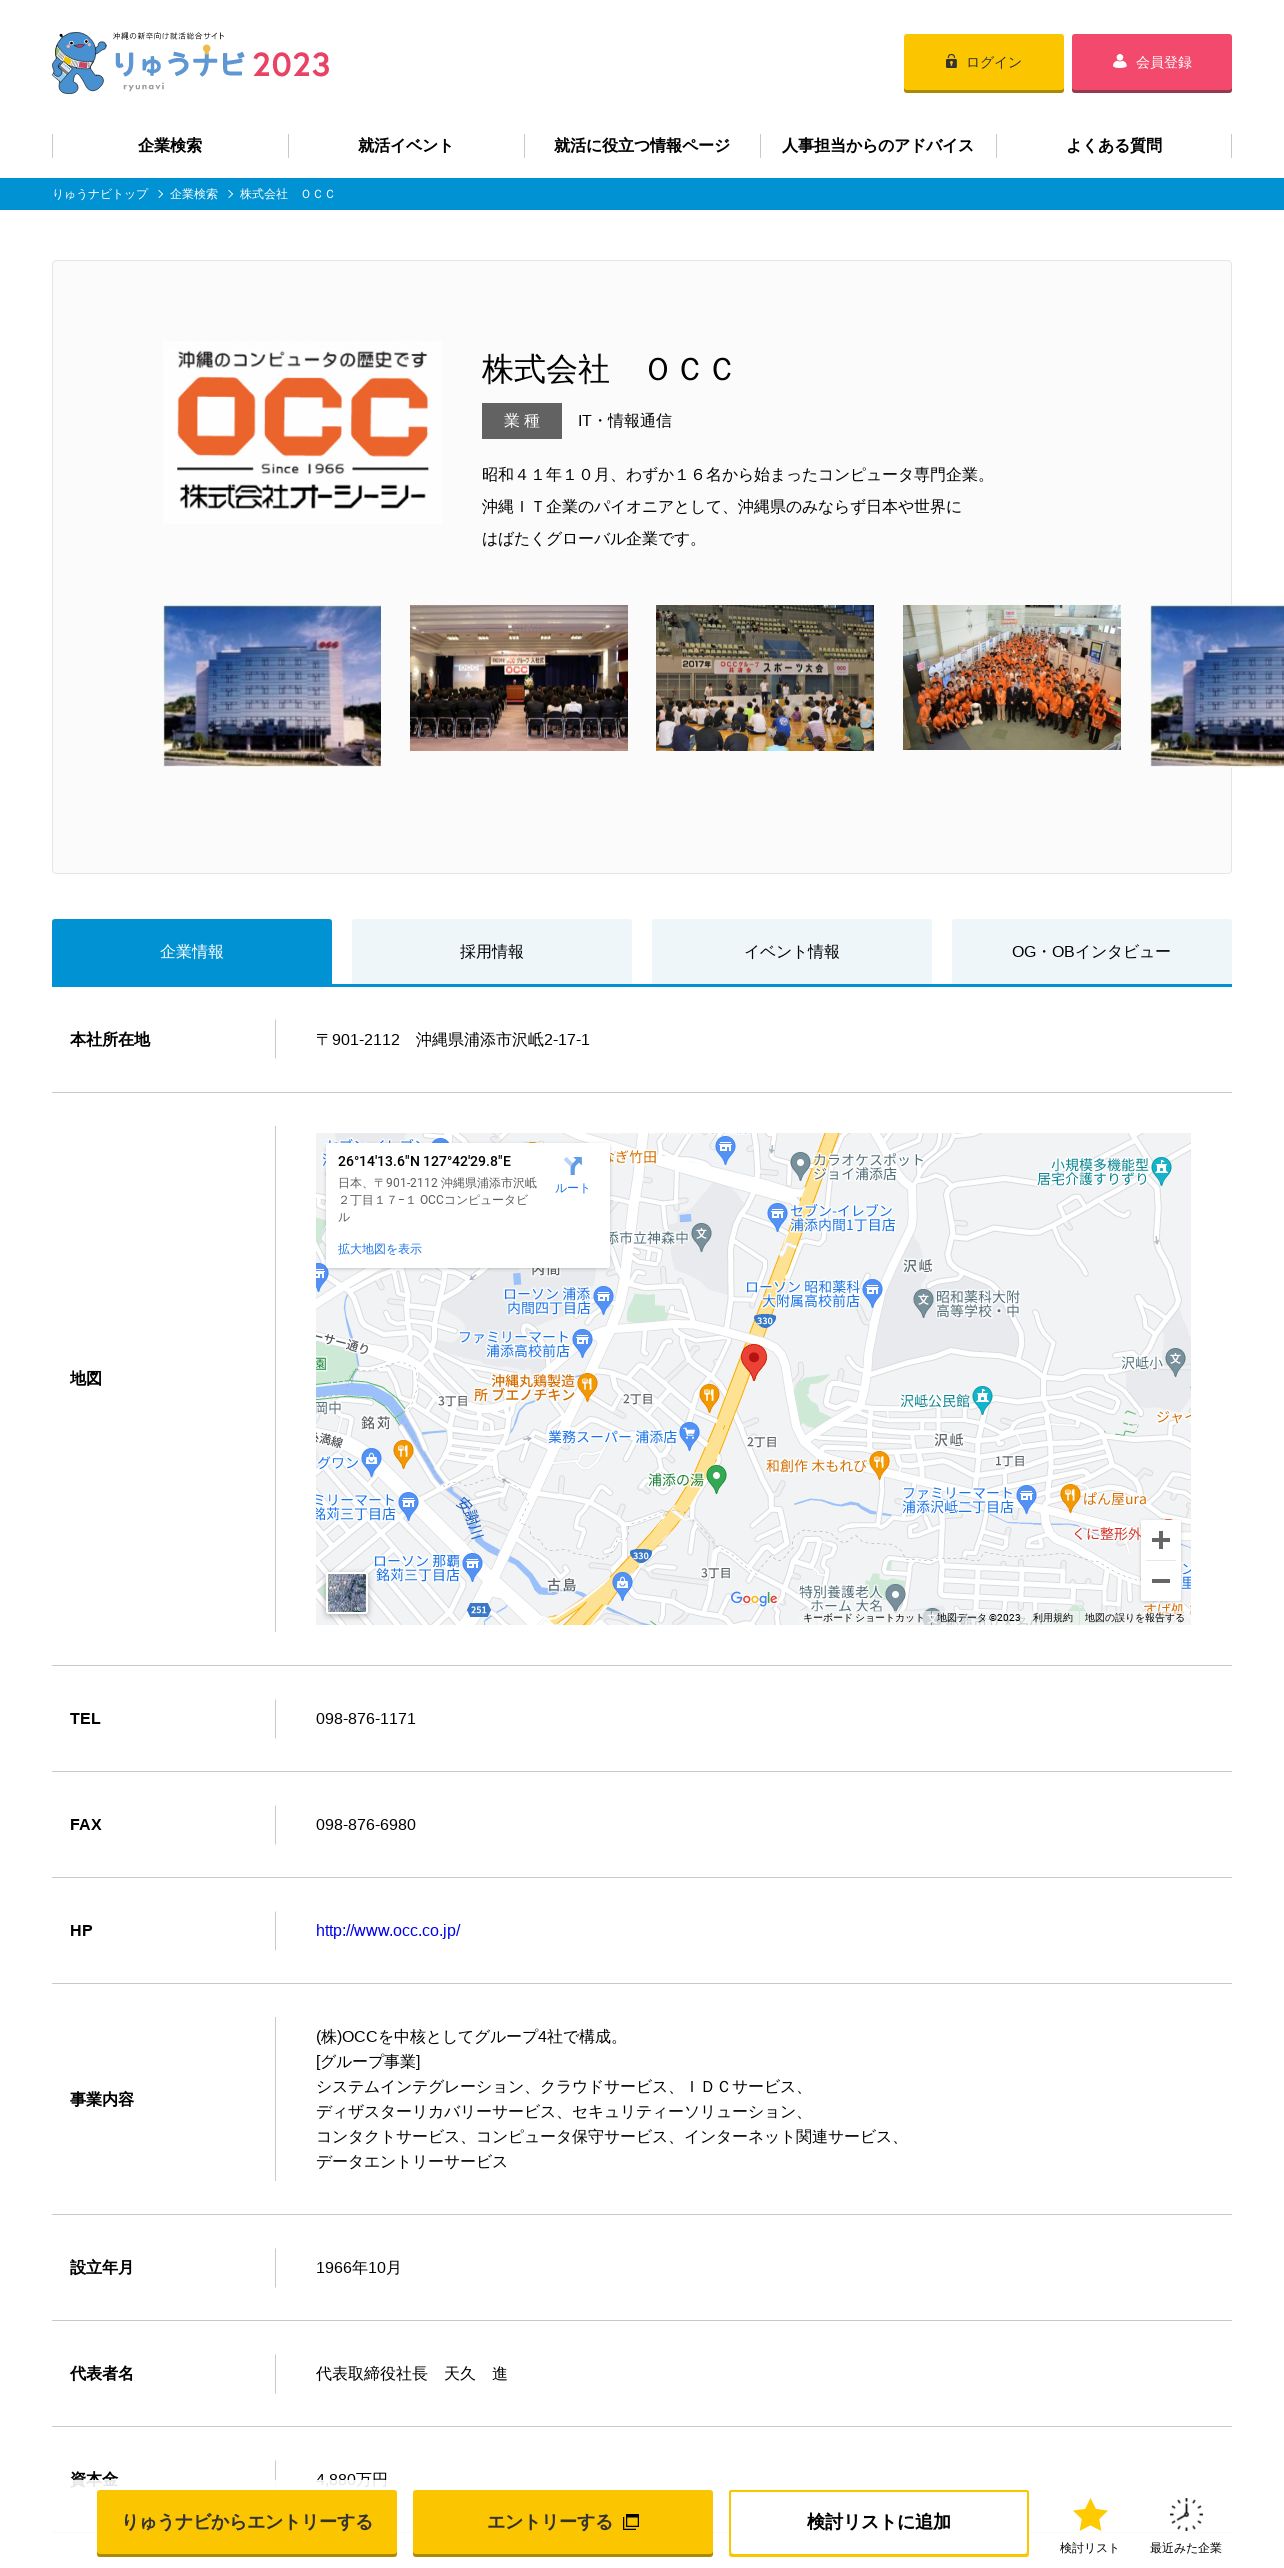Click 業務スーパー 浦添店 map marker
Viewport: 1284px width, 2568px height.
[689, 1436]
